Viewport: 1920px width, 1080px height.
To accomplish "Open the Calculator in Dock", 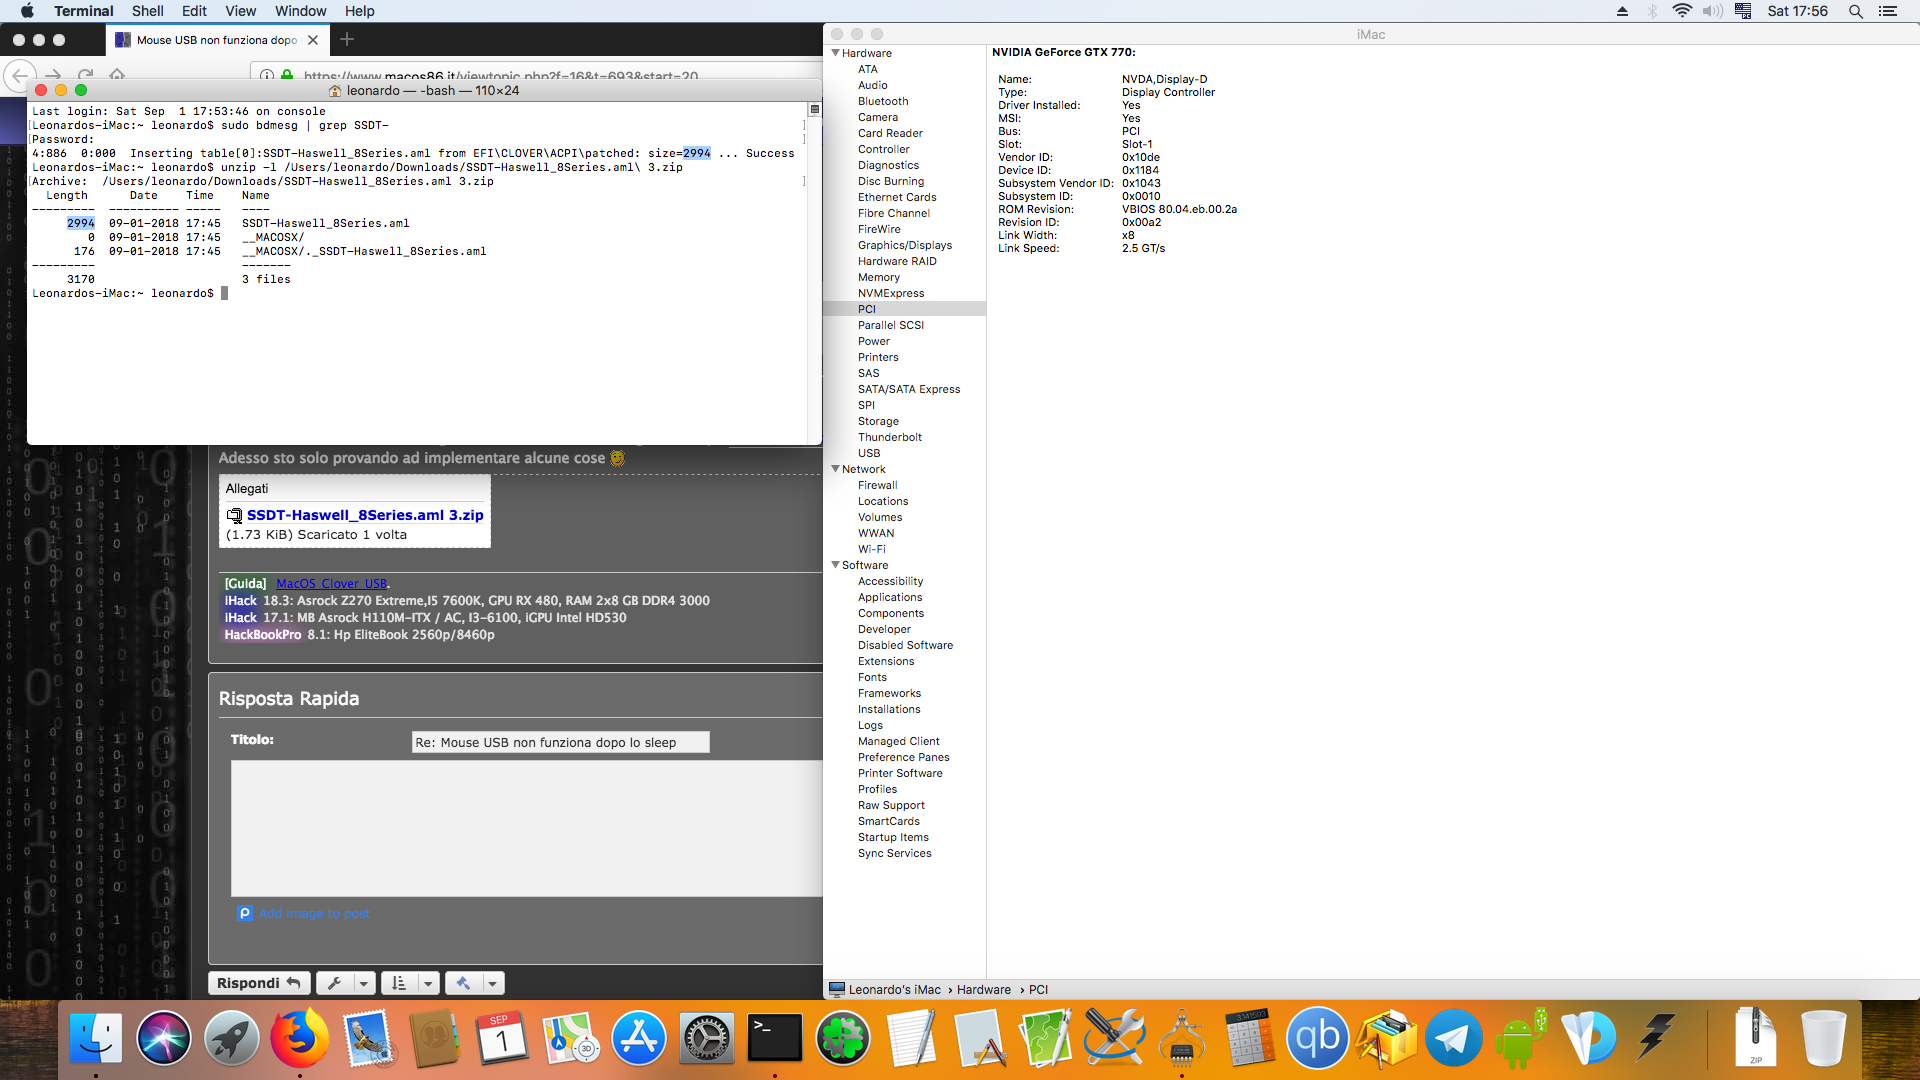I will [1250, 1038].
